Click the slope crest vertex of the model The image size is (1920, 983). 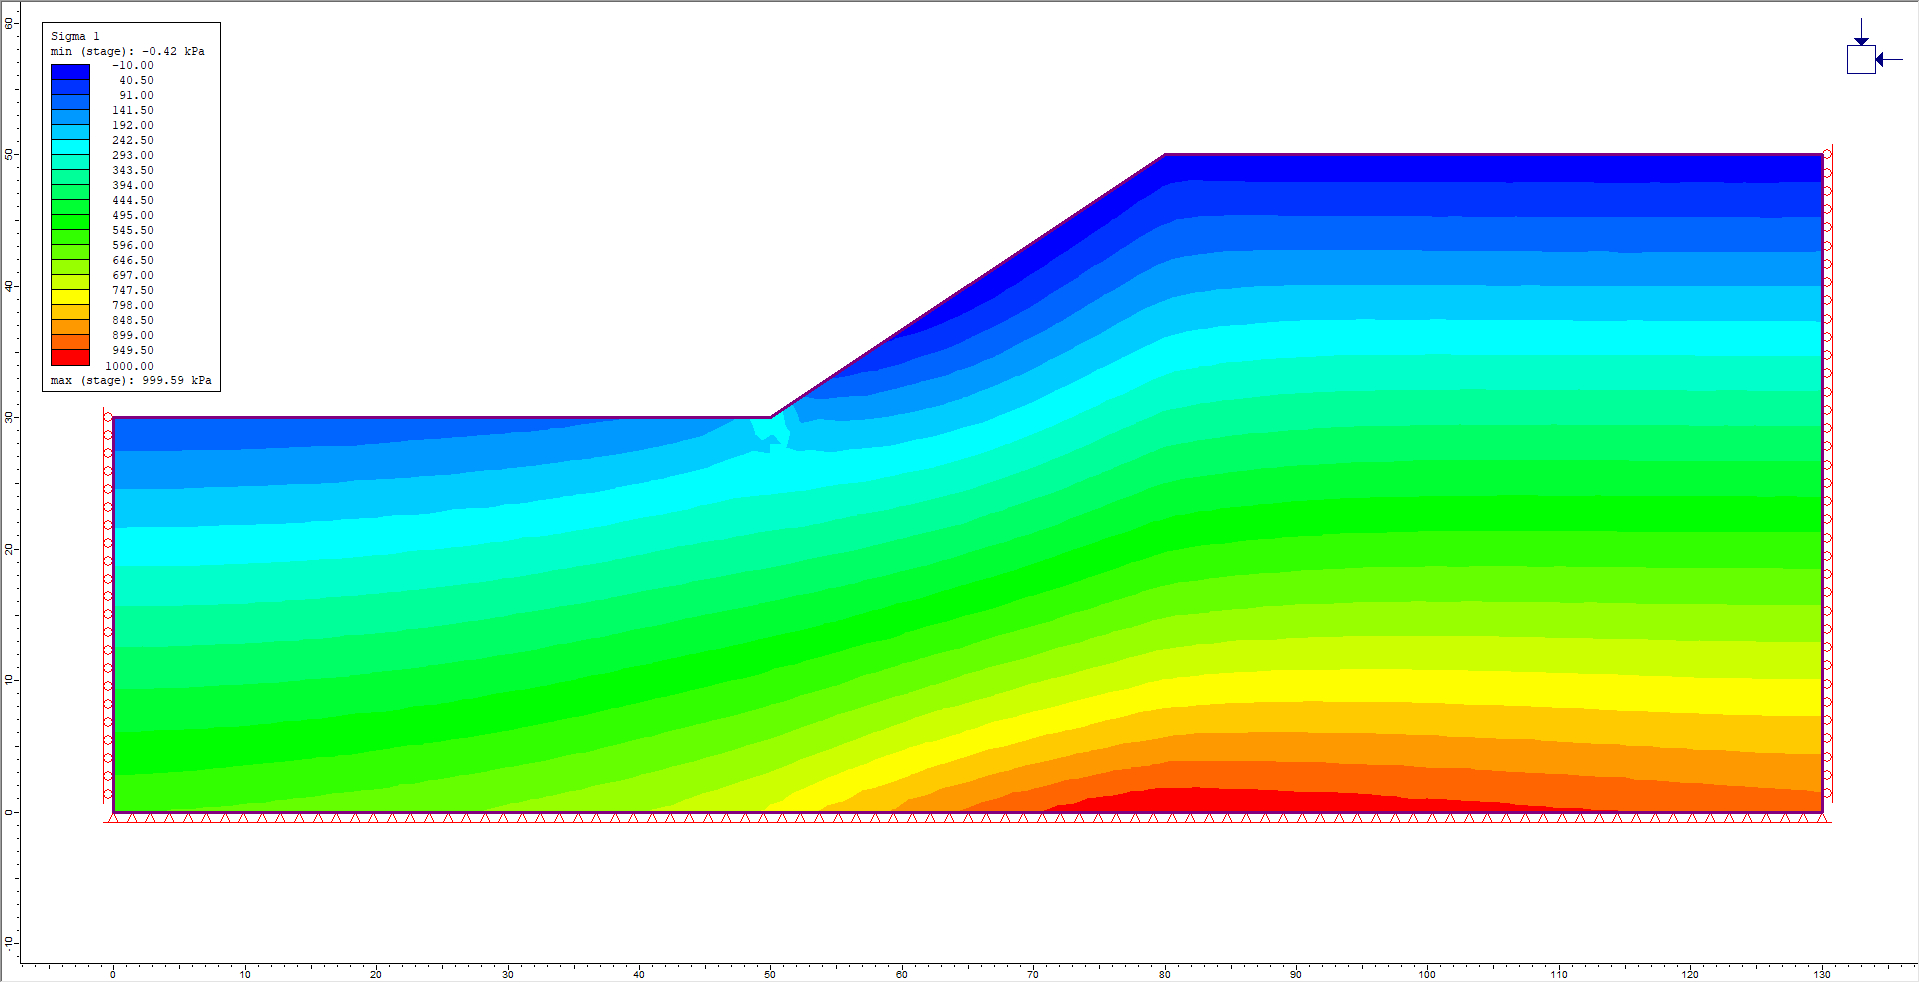(x=1165, y=154)
